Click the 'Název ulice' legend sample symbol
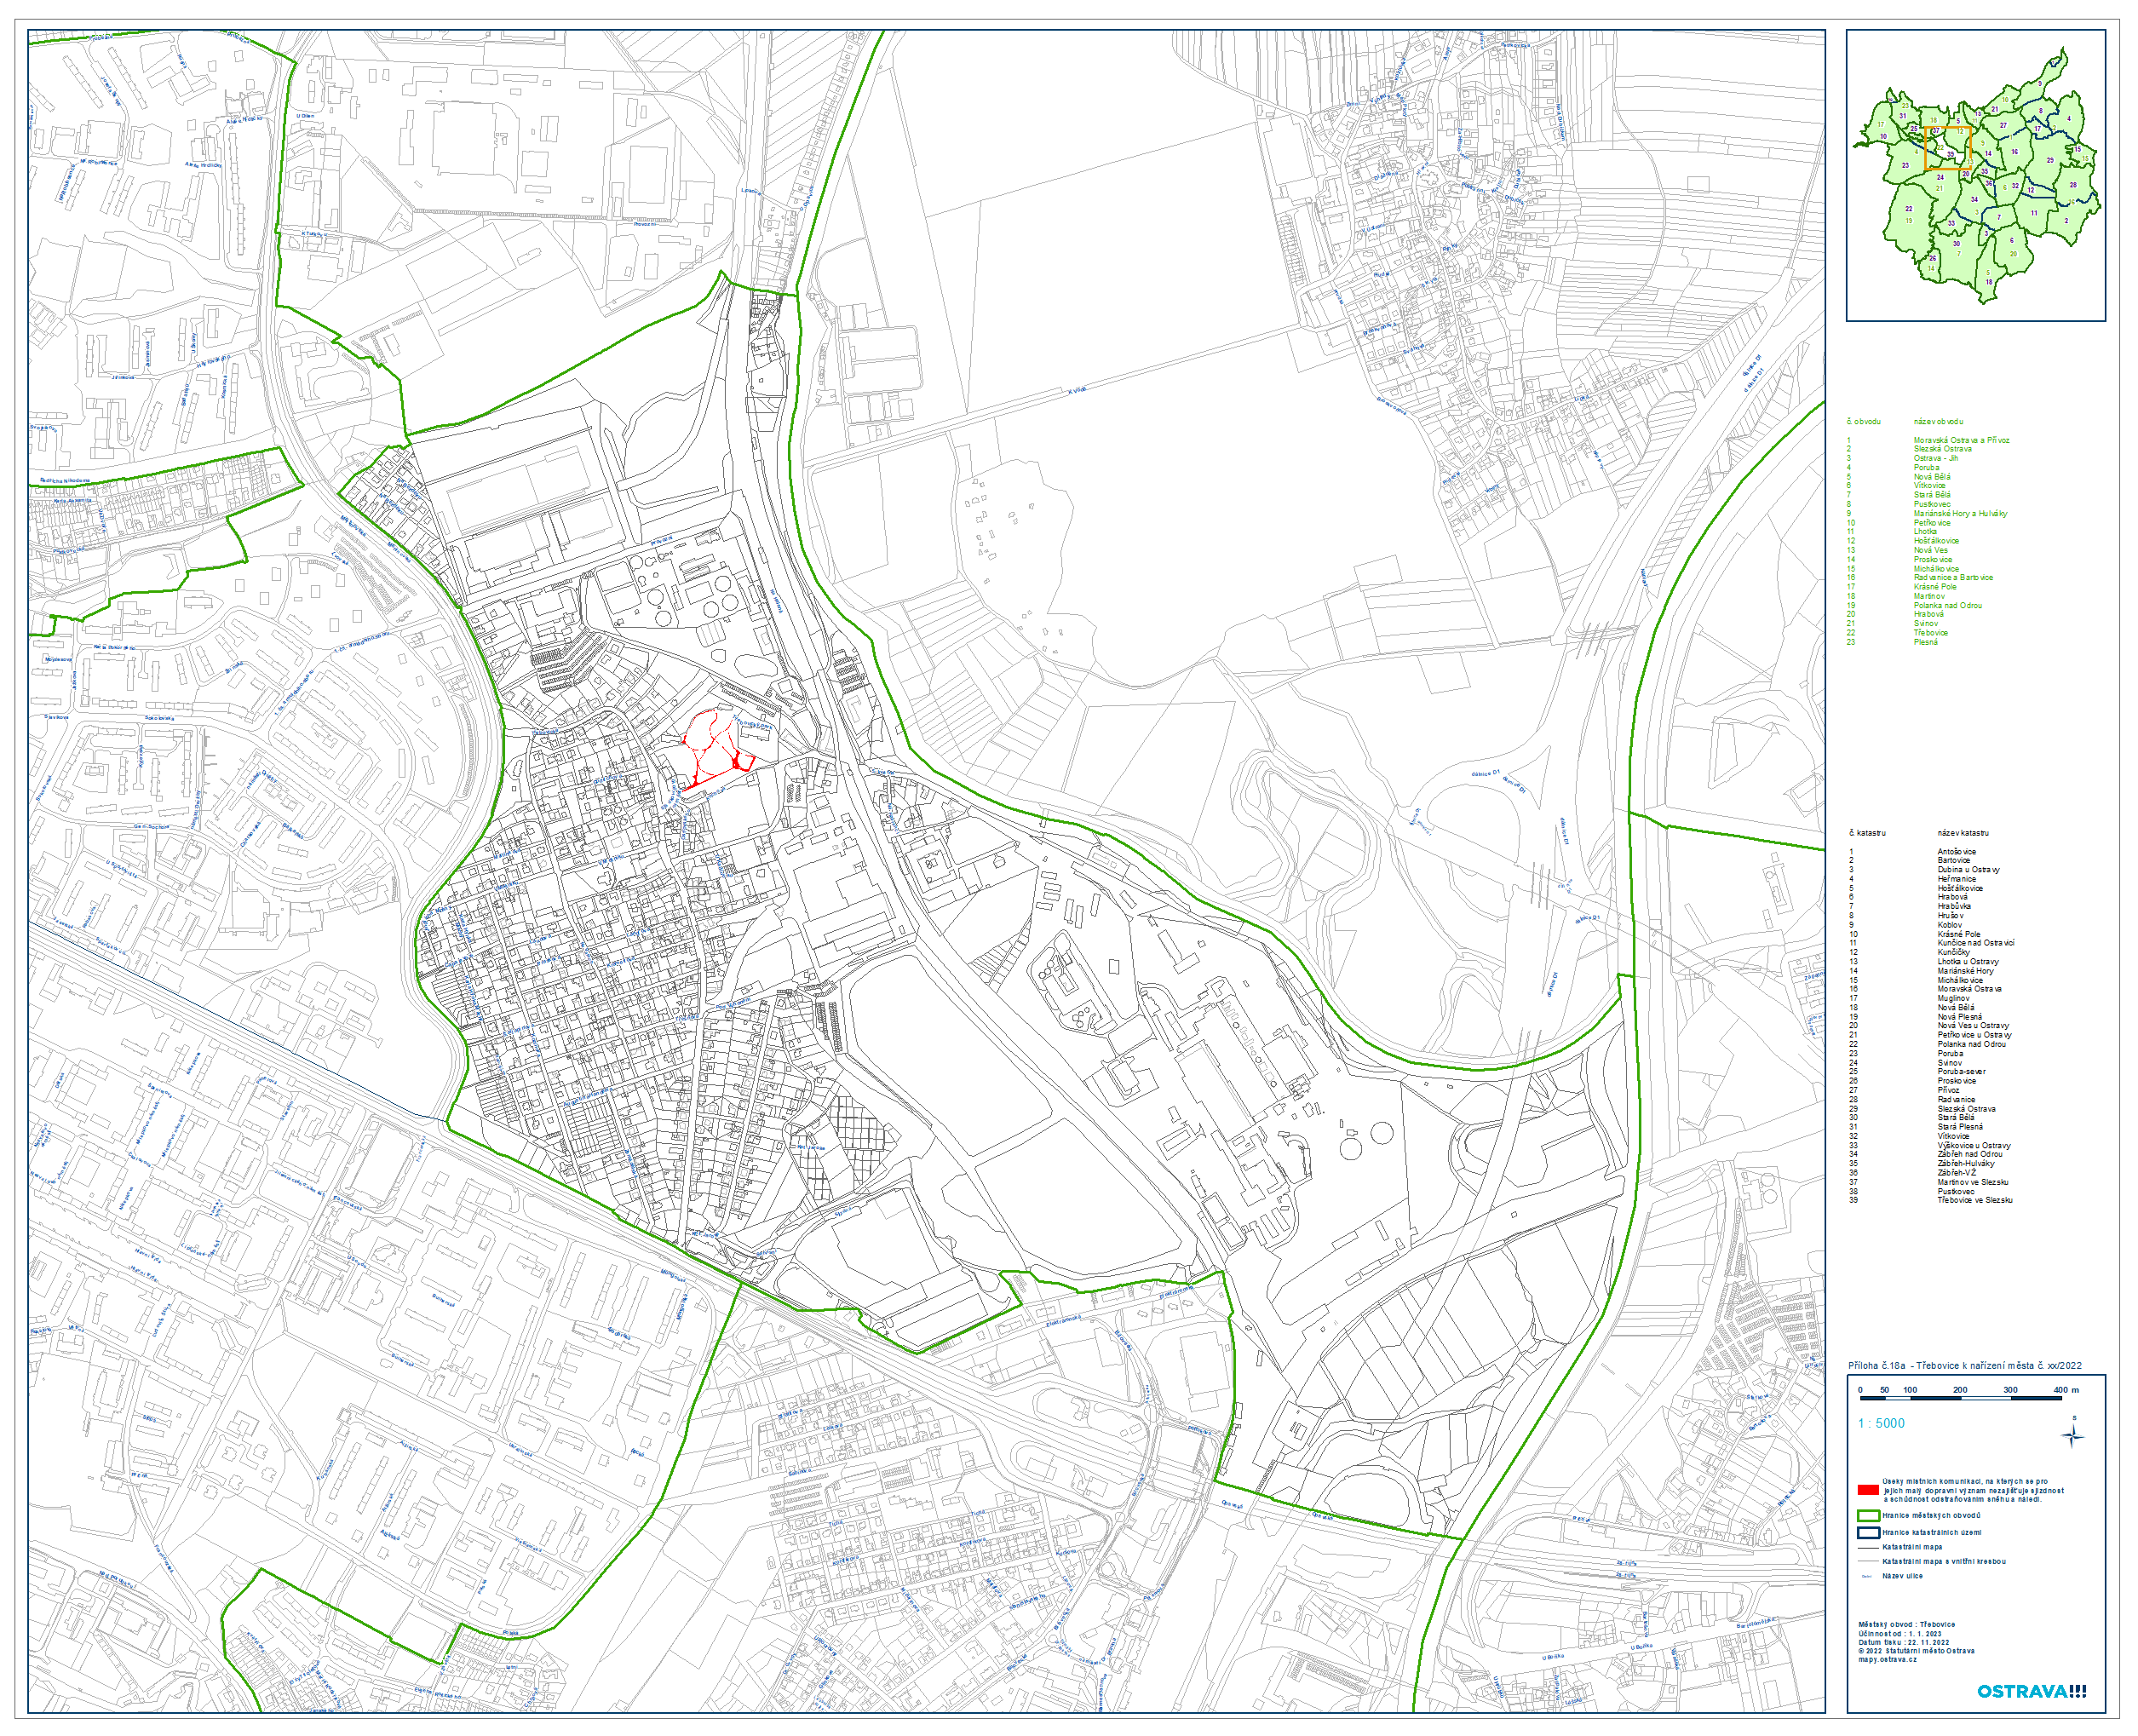 (x=1866, y=1576)
